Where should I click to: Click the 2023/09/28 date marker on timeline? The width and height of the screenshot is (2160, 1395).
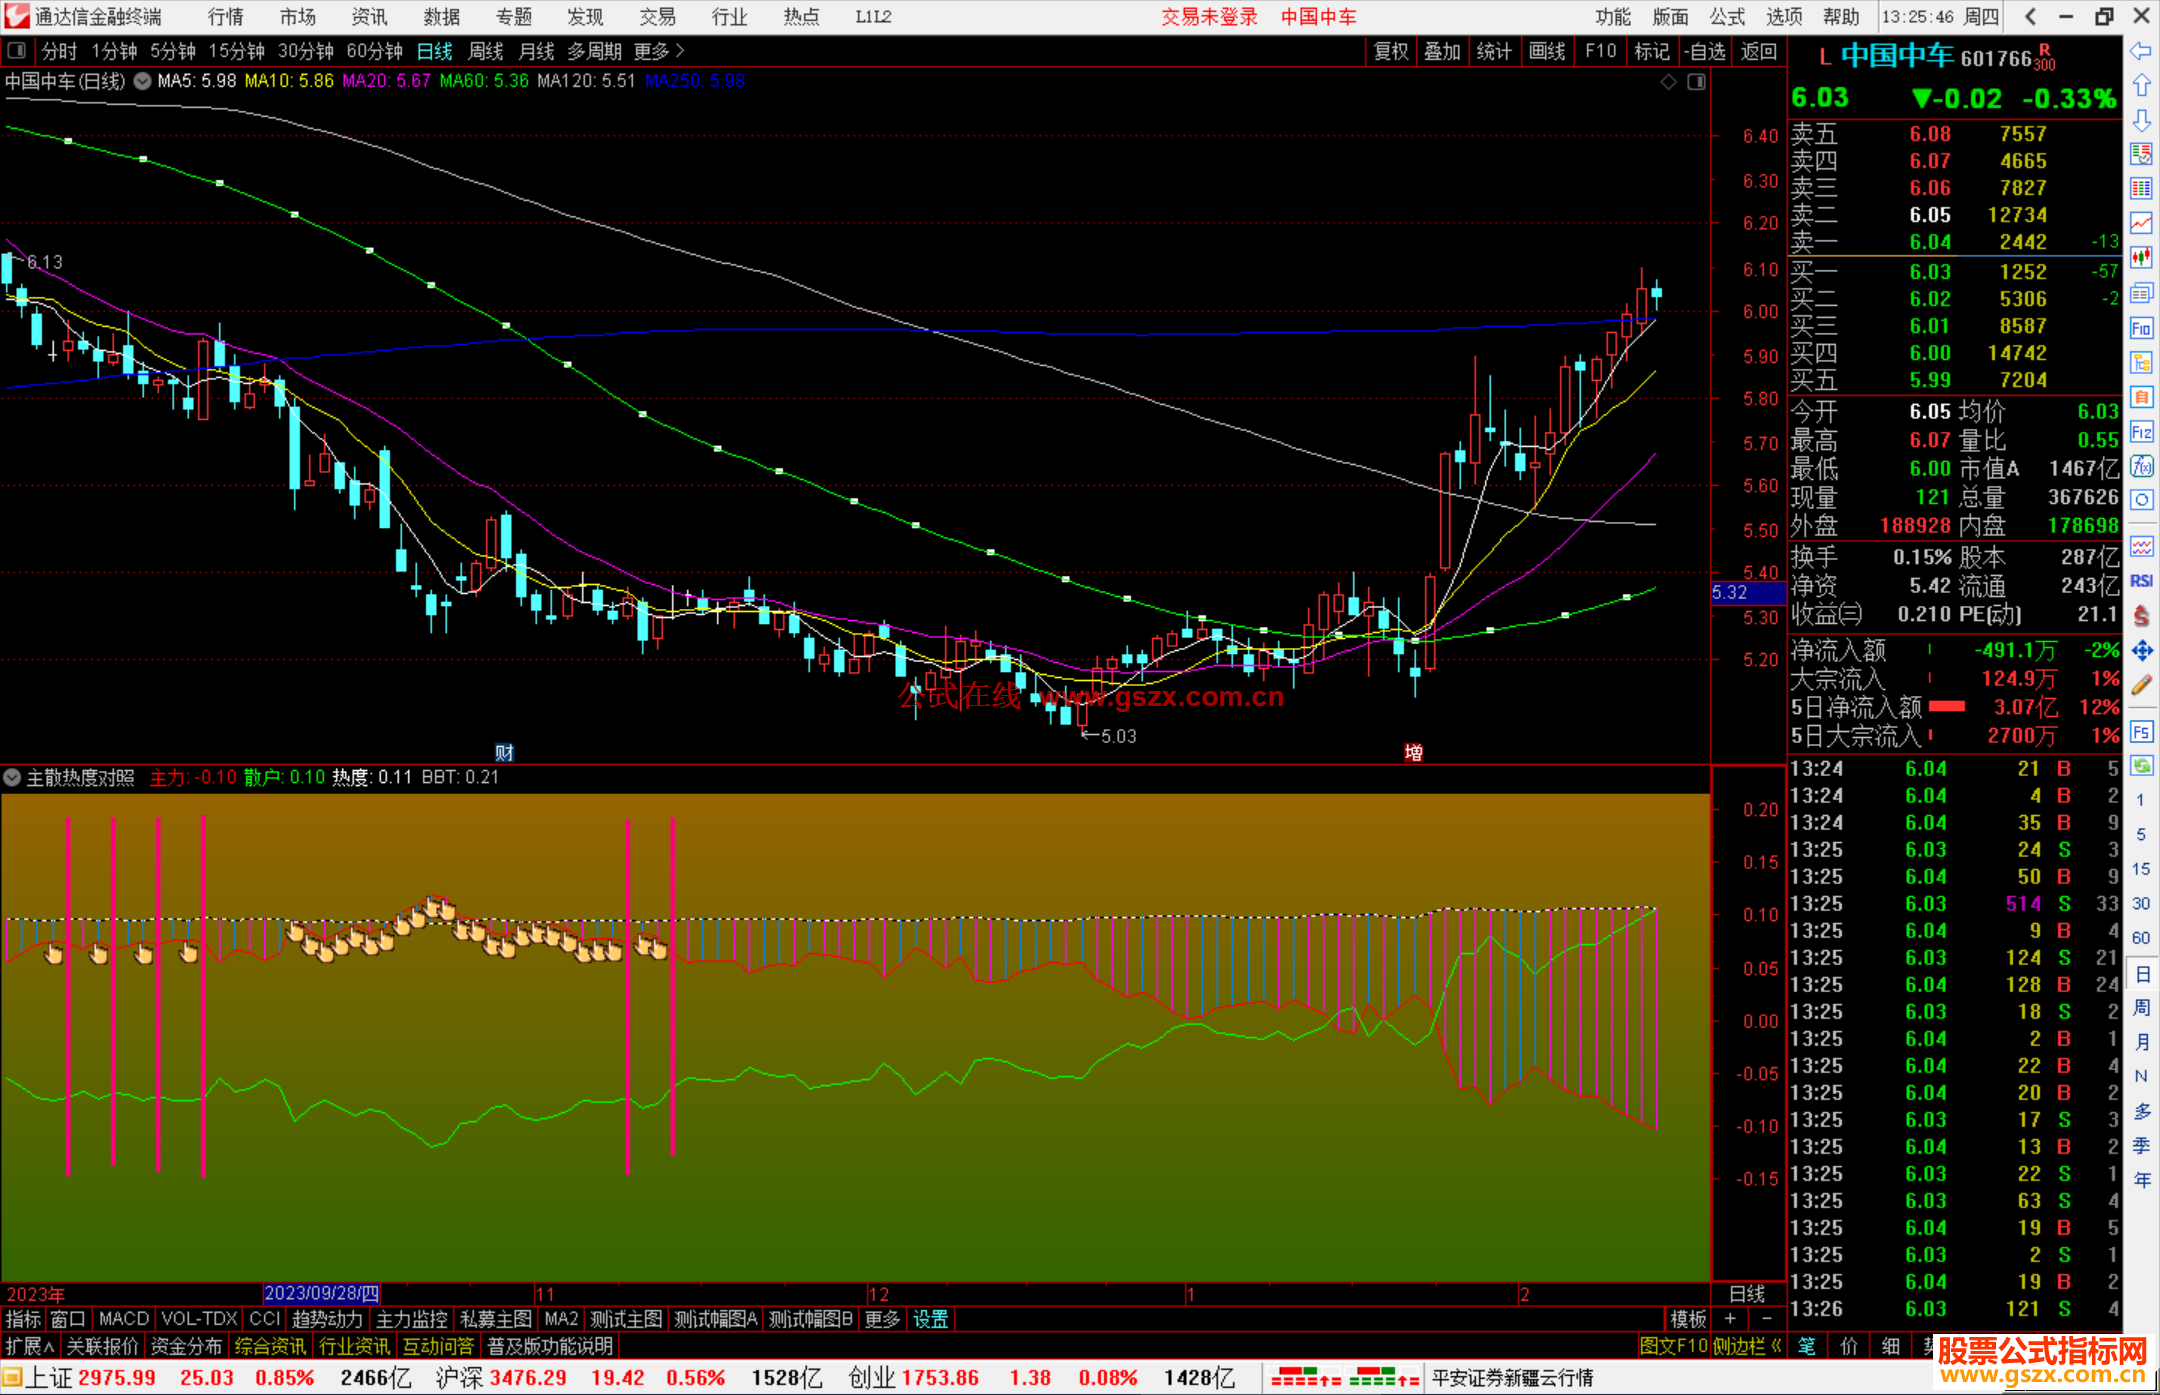321,1293
